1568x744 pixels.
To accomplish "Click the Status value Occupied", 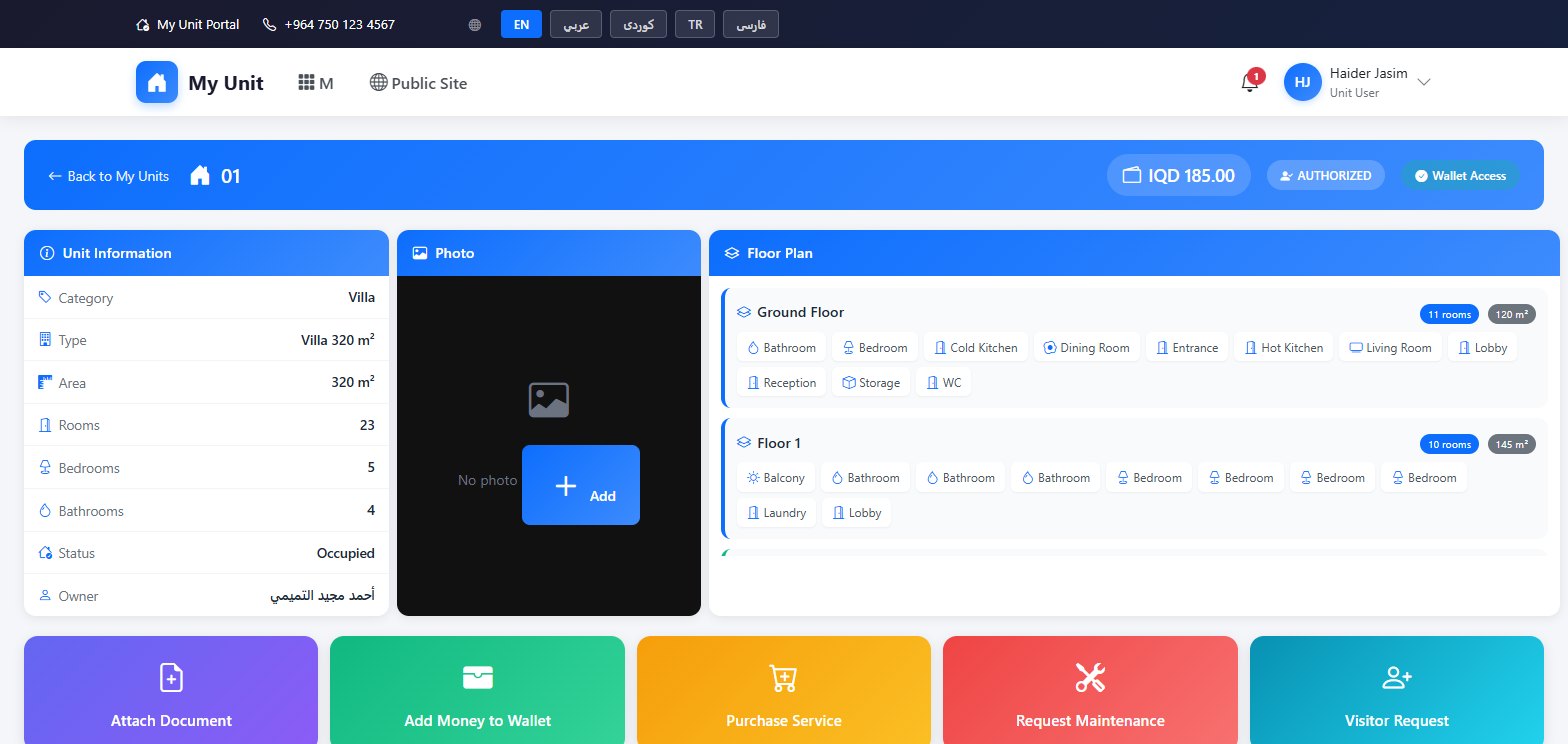I will point(346,553).
